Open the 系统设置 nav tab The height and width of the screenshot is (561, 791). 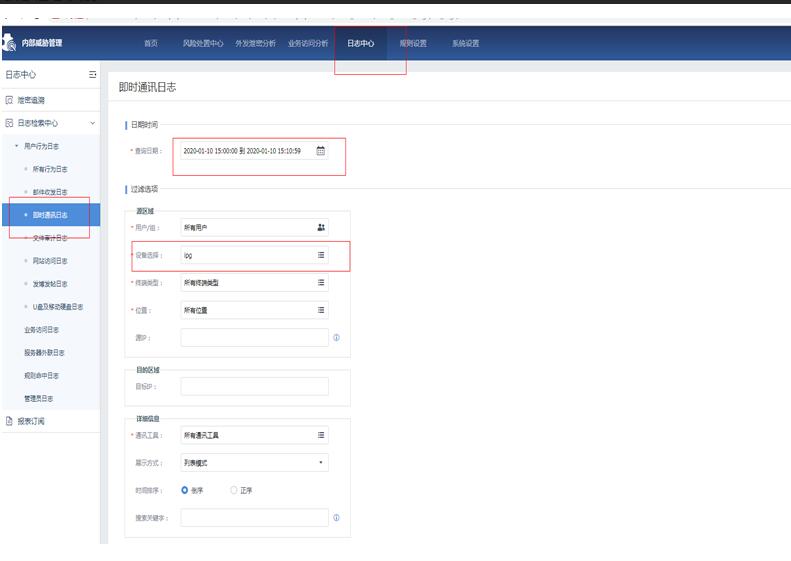(466, 43)
